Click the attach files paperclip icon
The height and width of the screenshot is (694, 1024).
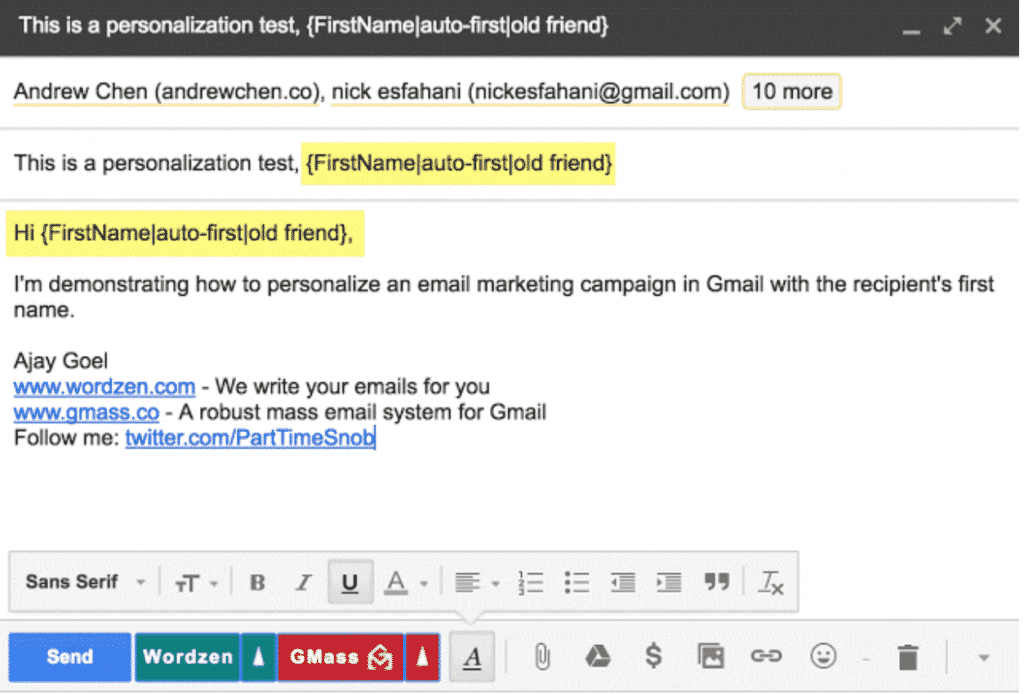[x=541, y=657]
